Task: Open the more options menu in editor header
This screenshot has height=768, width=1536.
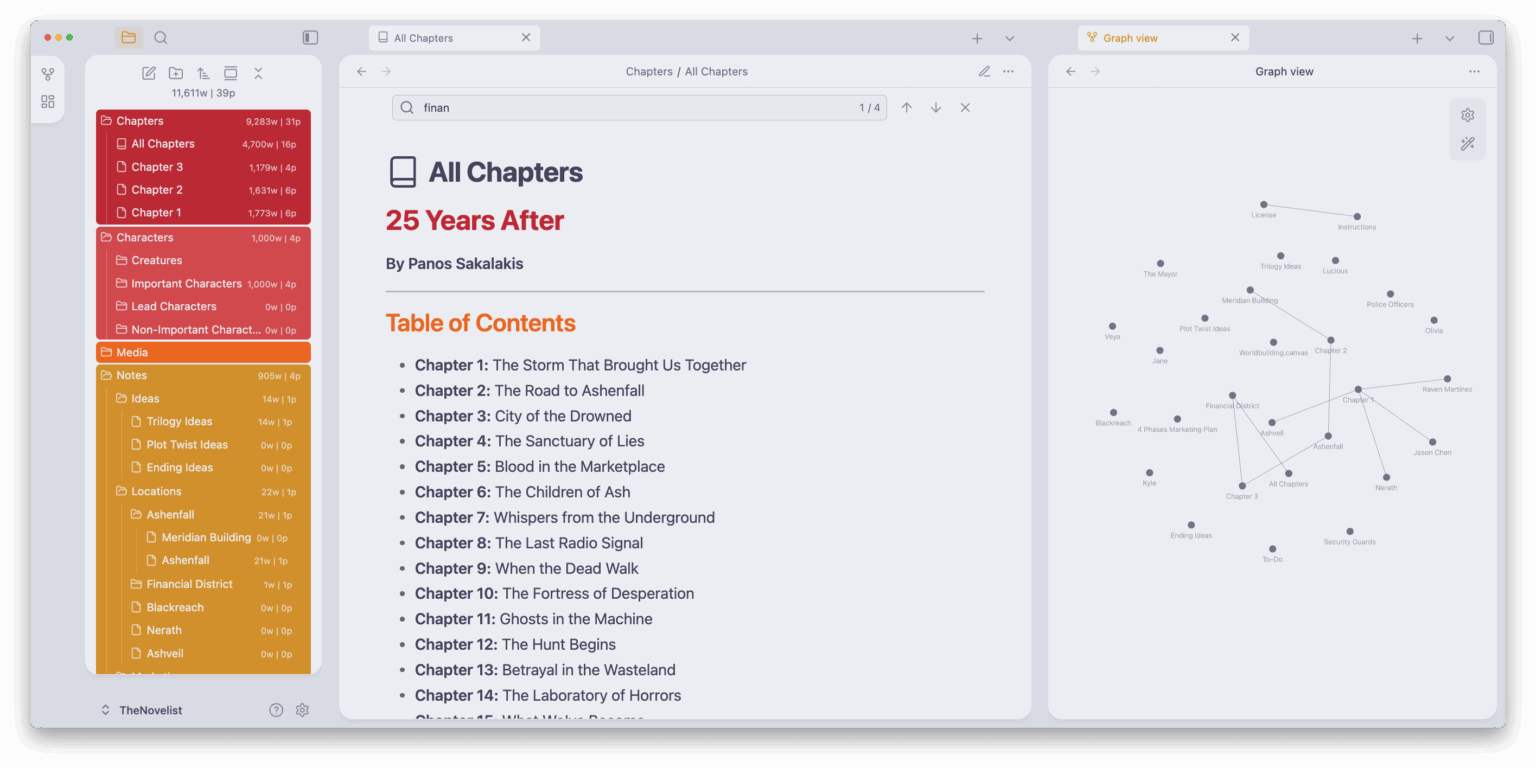Action: [1008, 71]
